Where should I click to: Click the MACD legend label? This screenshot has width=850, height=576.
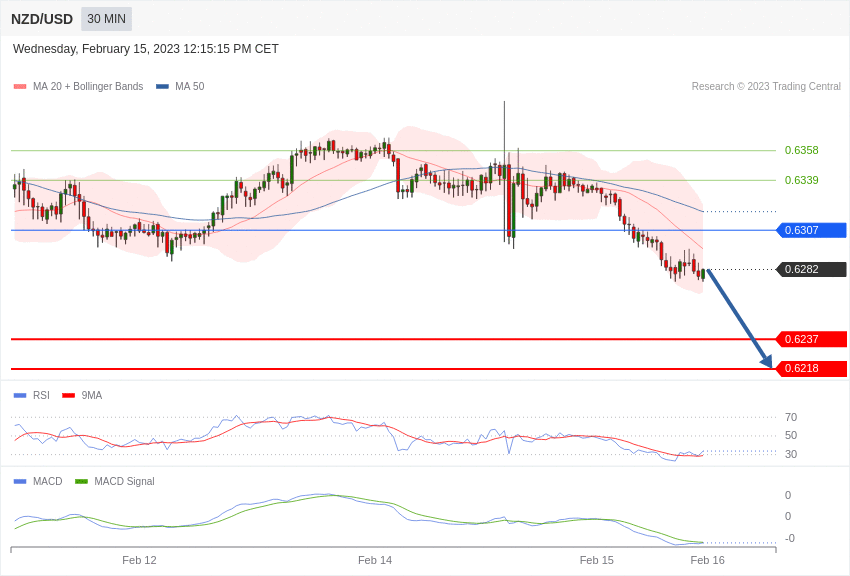pyautogui.click(x=48, y=481)
